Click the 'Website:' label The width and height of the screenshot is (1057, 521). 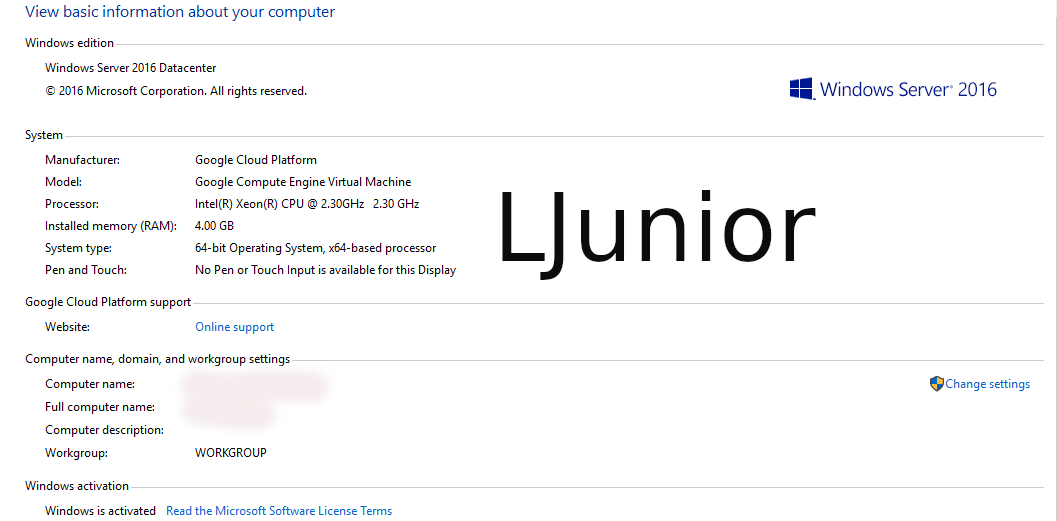(67, 327)
